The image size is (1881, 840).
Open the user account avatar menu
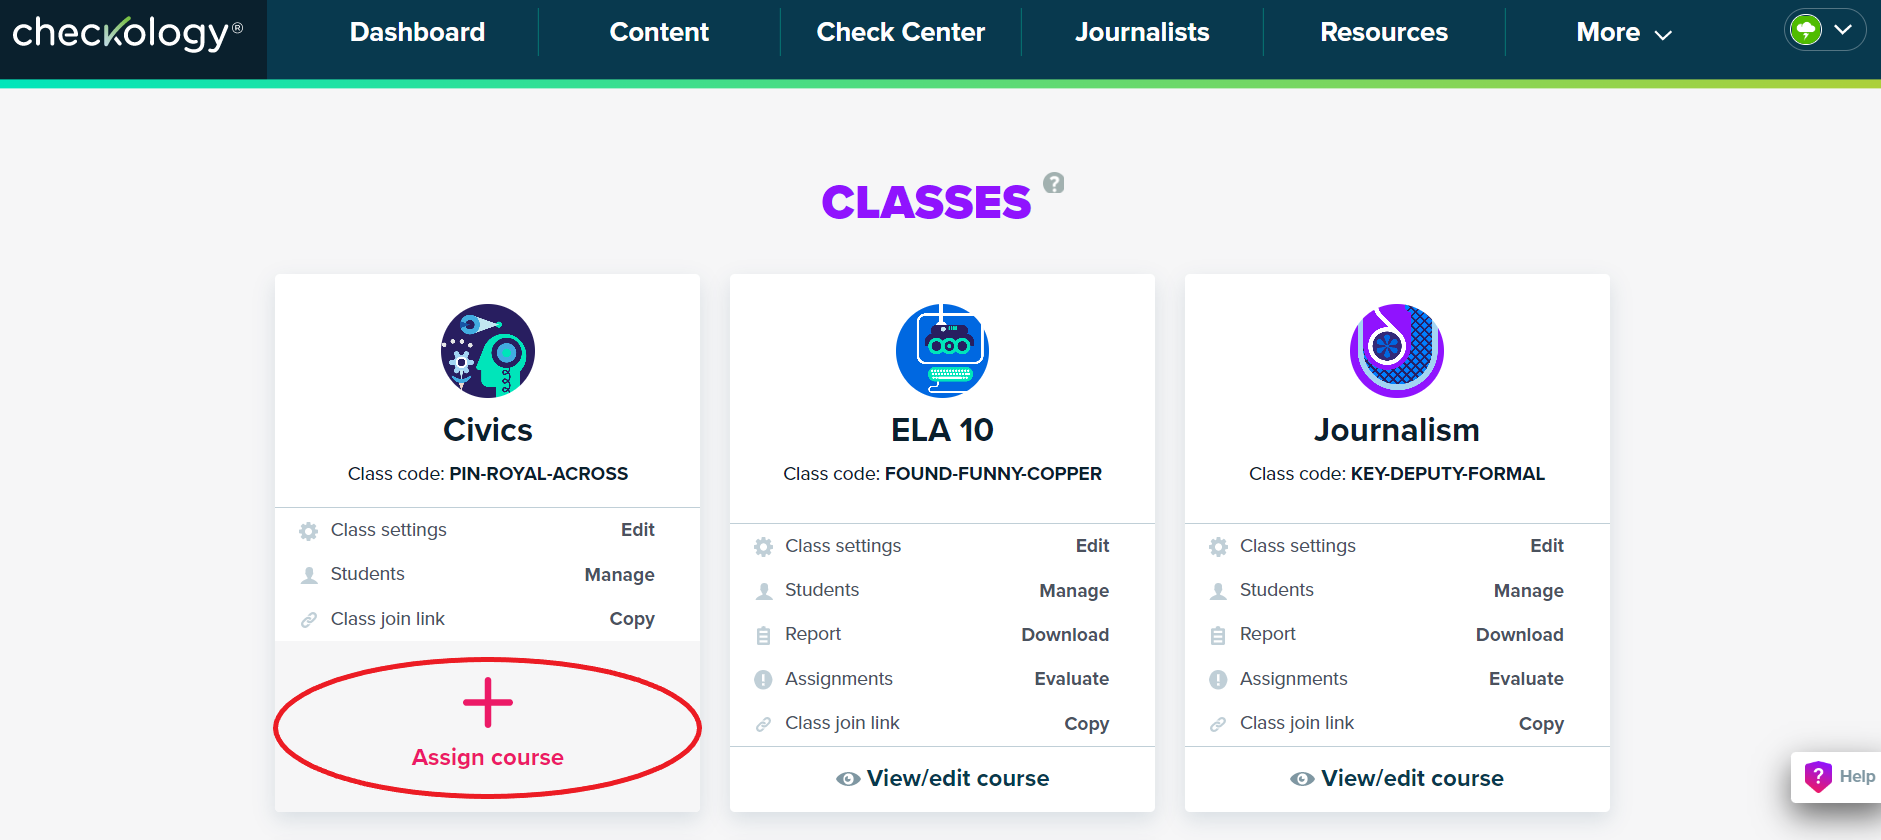[1824, 29]
